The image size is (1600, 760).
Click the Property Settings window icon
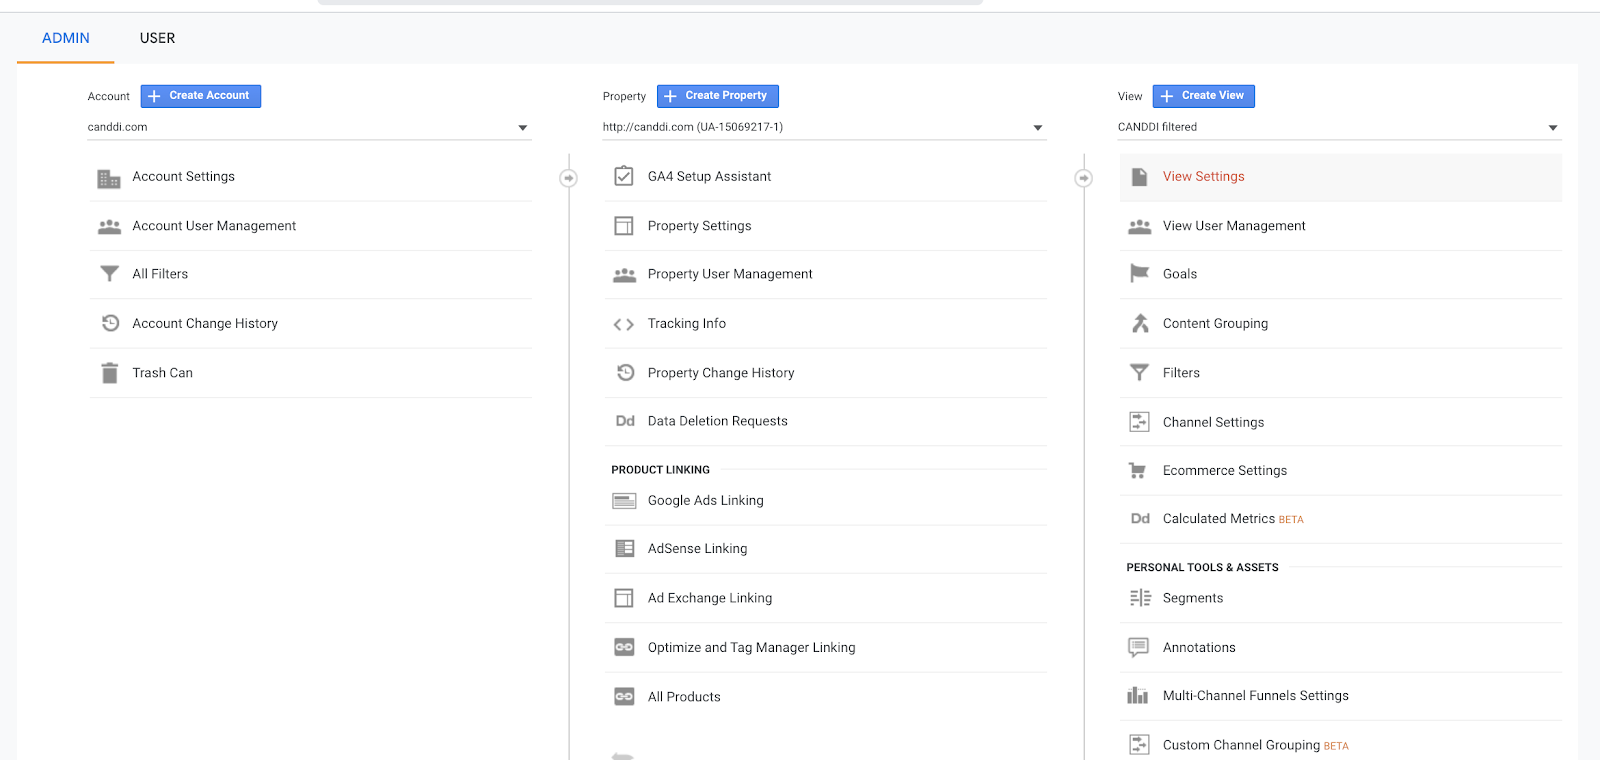(624, 226)
